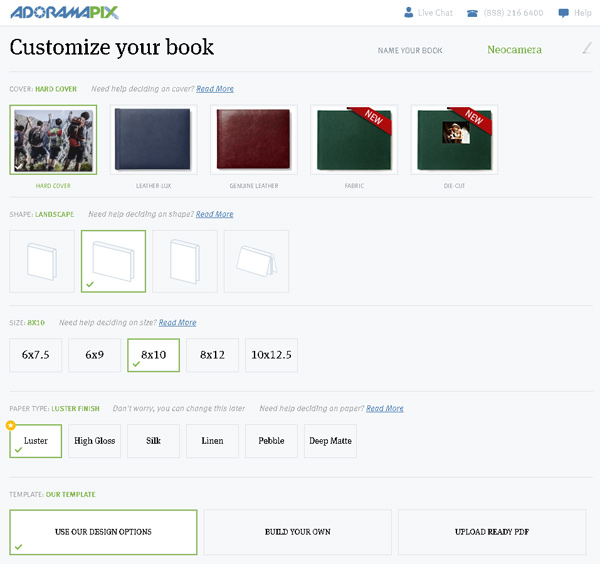Pick the Genuine Leather cover
The height and width of the screenshot is (564, 600).
click(x=254, y=140)
